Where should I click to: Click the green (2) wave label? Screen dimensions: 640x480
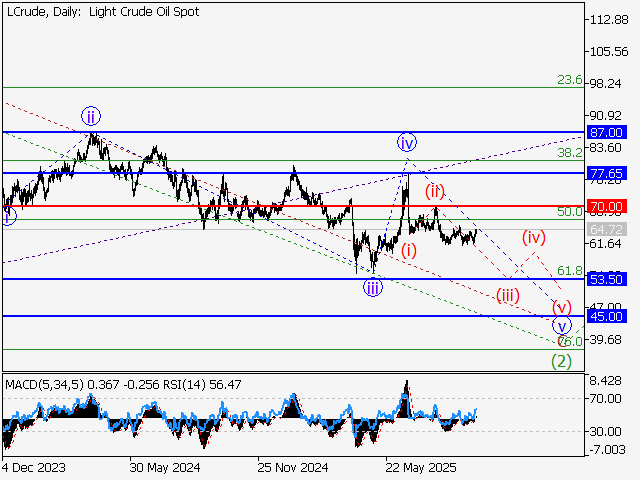click(x=561, y=361)
